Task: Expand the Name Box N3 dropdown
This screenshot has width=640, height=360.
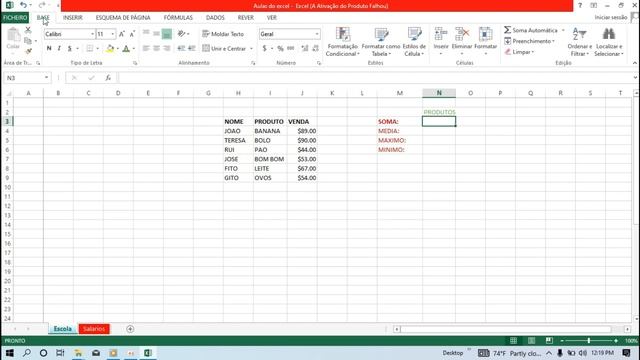Action: pyautogui.click(x=46, y=78)
